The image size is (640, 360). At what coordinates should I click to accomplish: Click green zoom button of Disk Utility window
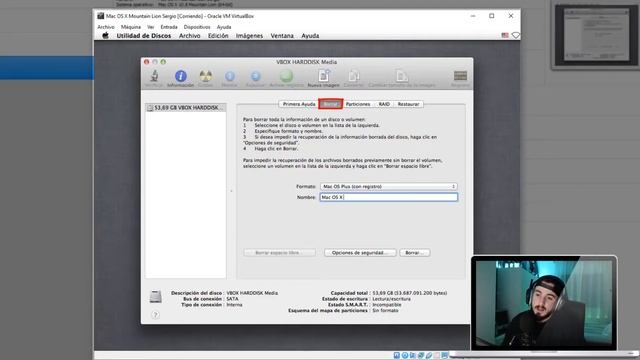tap(163, 62)
